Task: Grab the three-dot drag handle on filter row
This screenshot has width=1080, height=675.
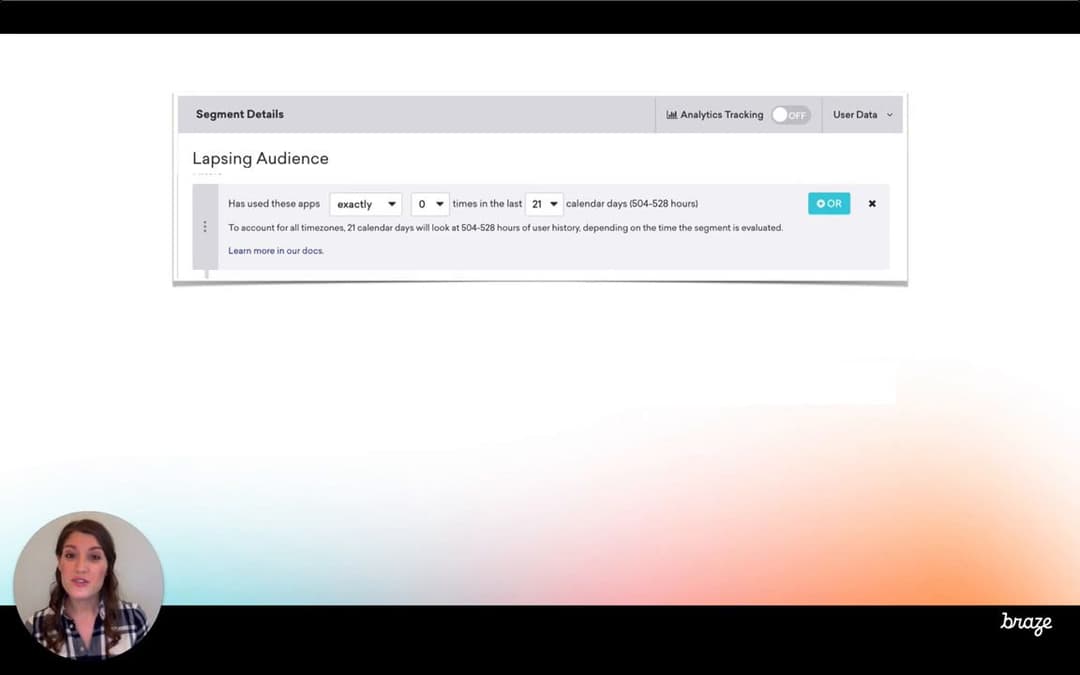Action: tap(205, 227)
